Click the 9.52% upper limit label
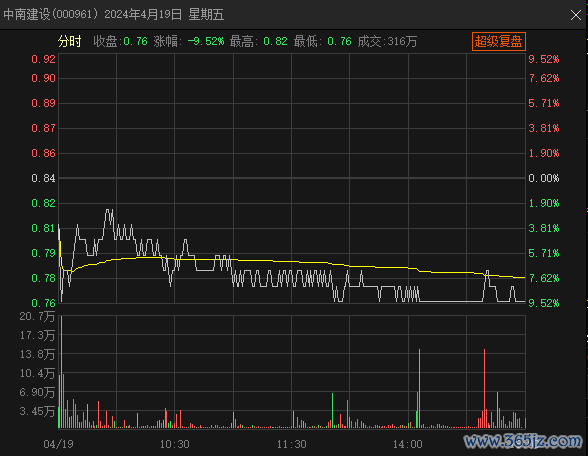588x456 pixels. click(x=544, y=59)
